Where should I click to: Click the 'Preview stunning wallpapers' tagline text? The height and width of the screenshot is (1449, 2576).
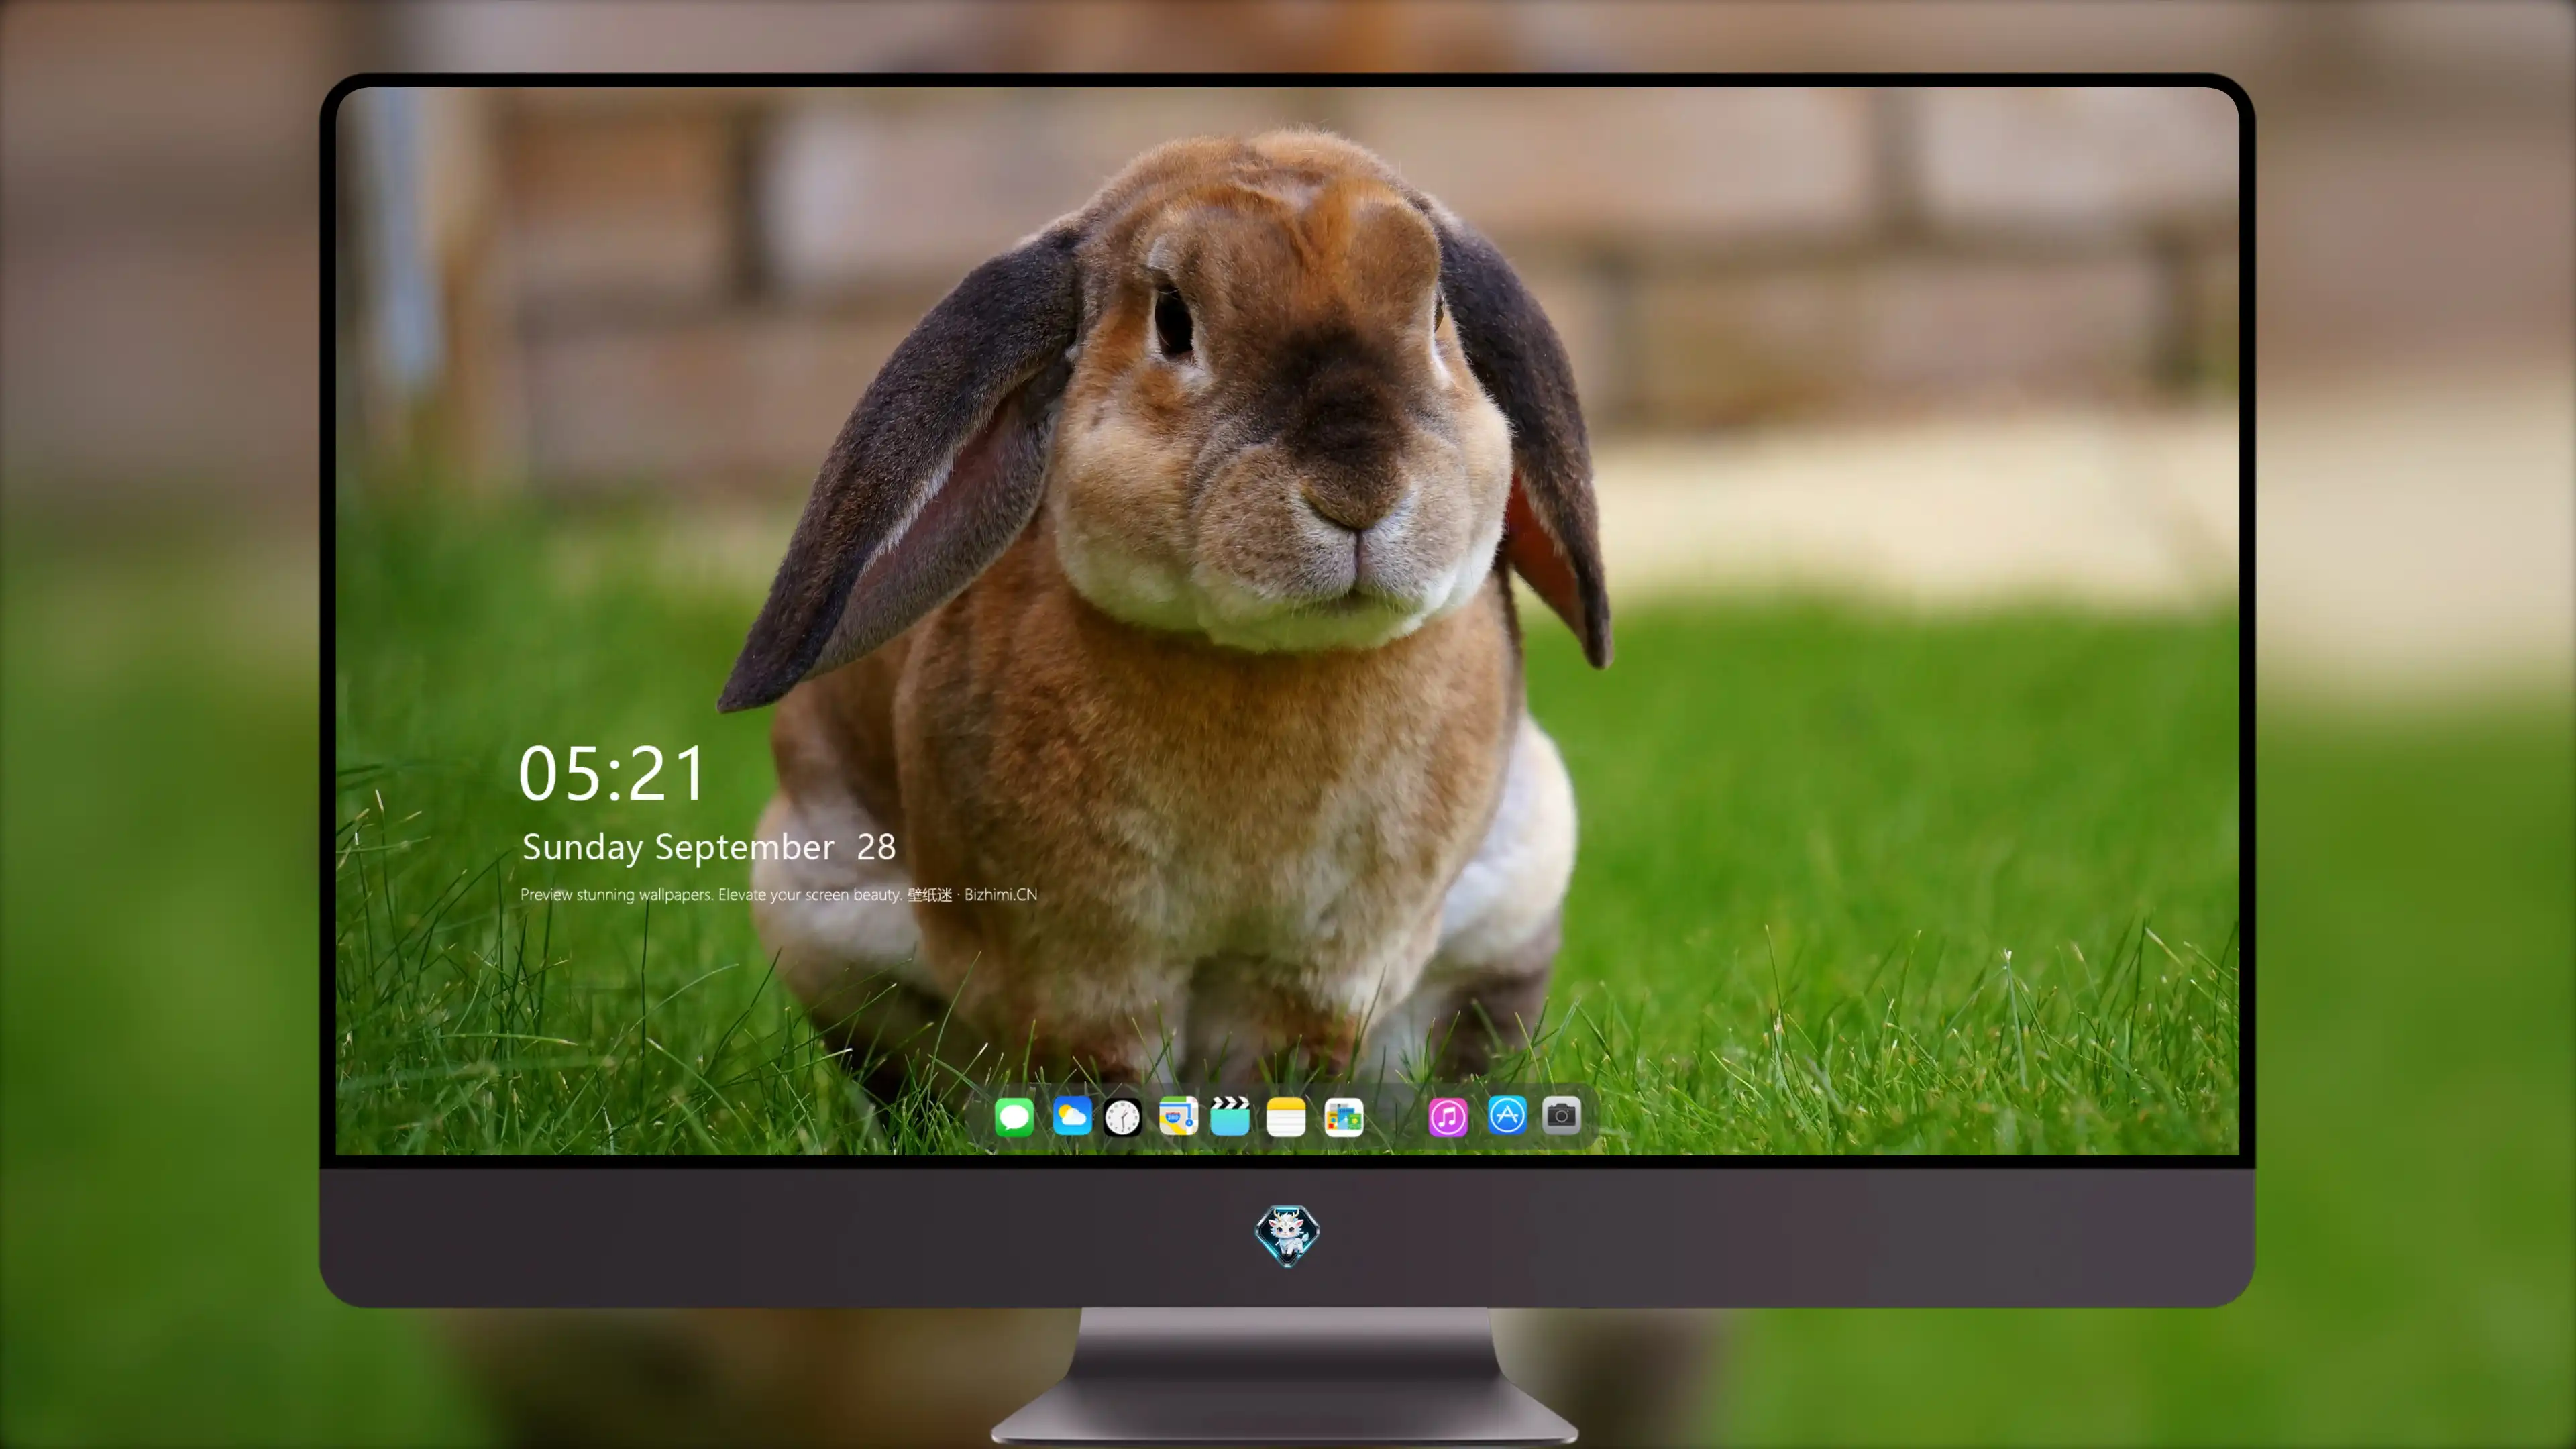(x=779, y=895)
